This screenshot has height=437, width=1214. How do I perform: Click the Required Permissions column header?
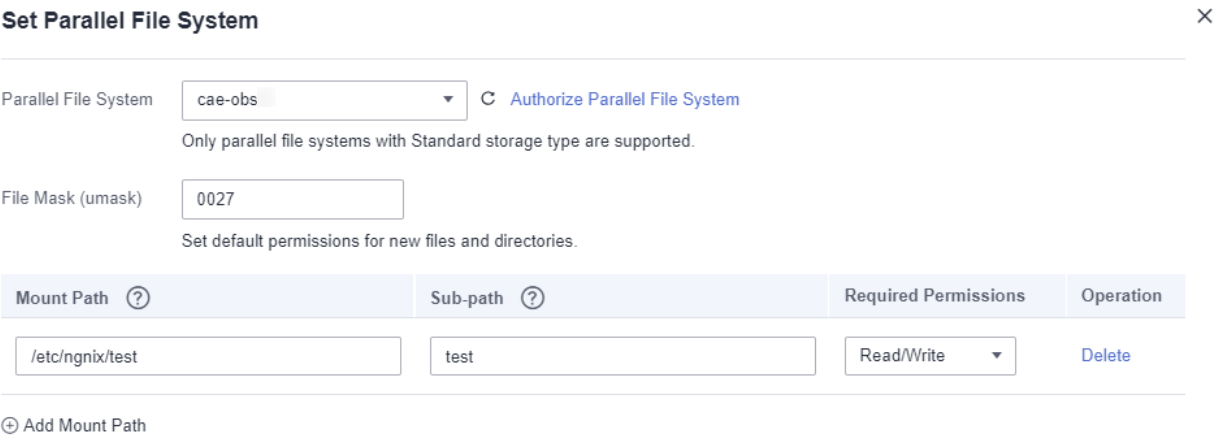tap(934, 296)
